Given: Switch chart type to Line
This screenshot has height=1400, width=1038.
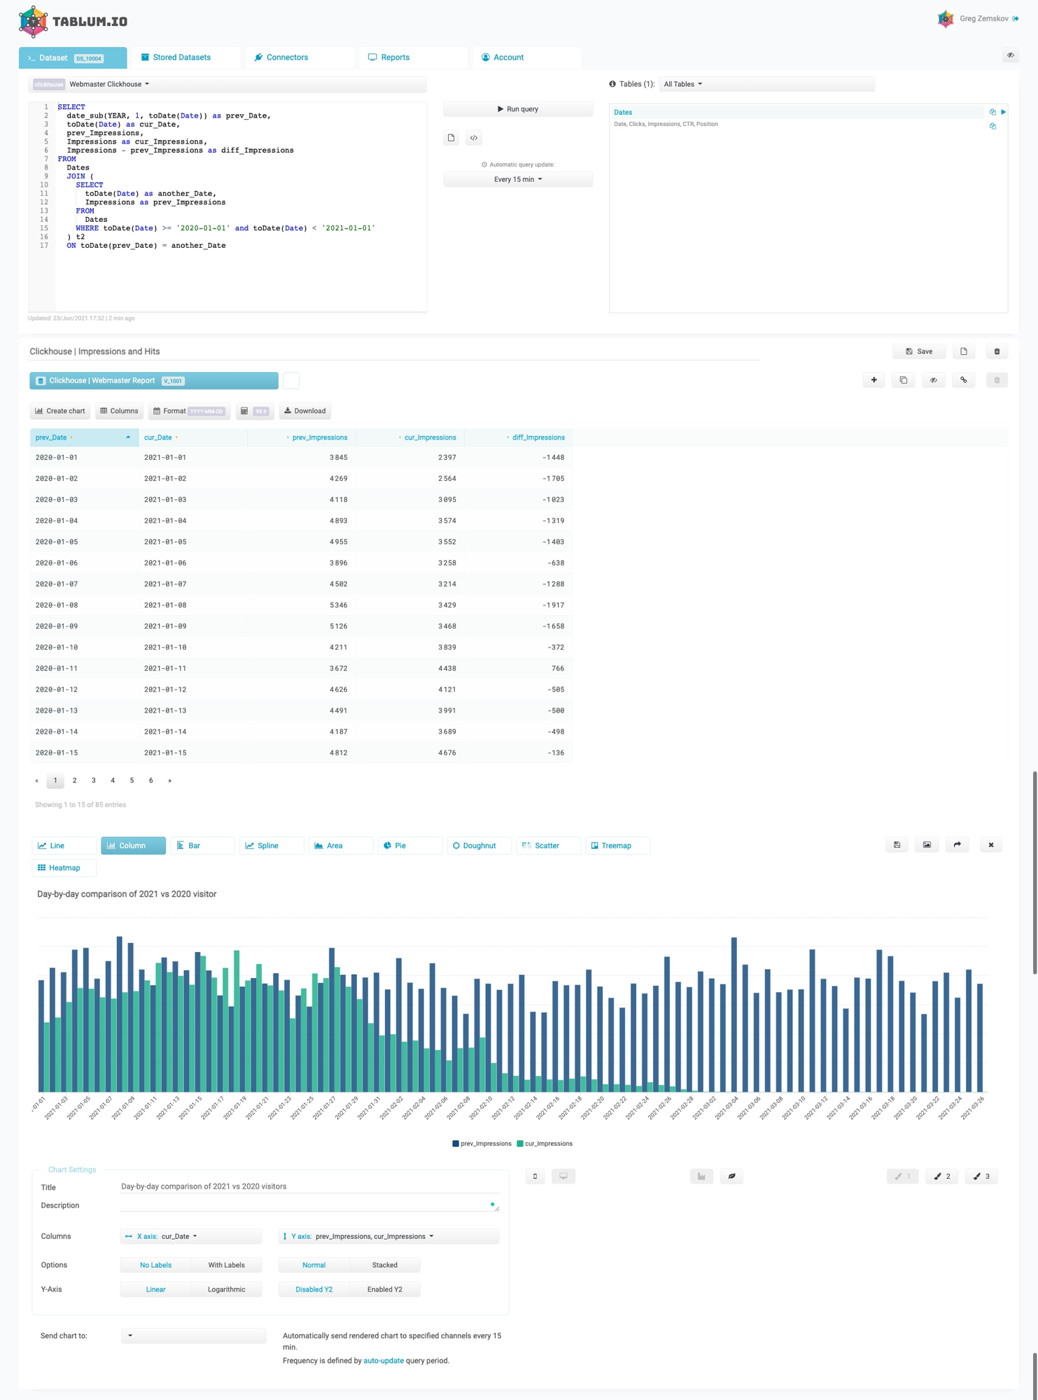Looking at the screenshot, I should [x=64, y=845].
